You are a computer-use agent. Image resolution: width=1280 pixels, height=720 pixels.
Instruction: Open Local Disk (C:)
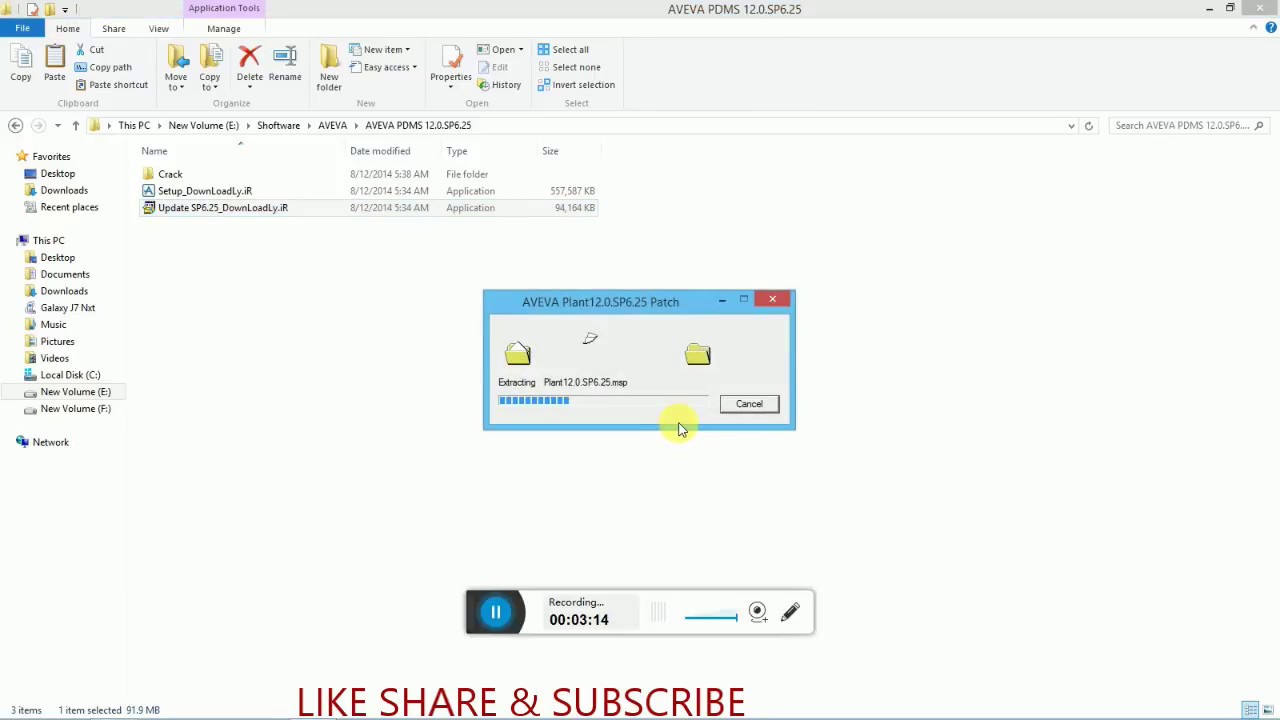coord(70,375)
